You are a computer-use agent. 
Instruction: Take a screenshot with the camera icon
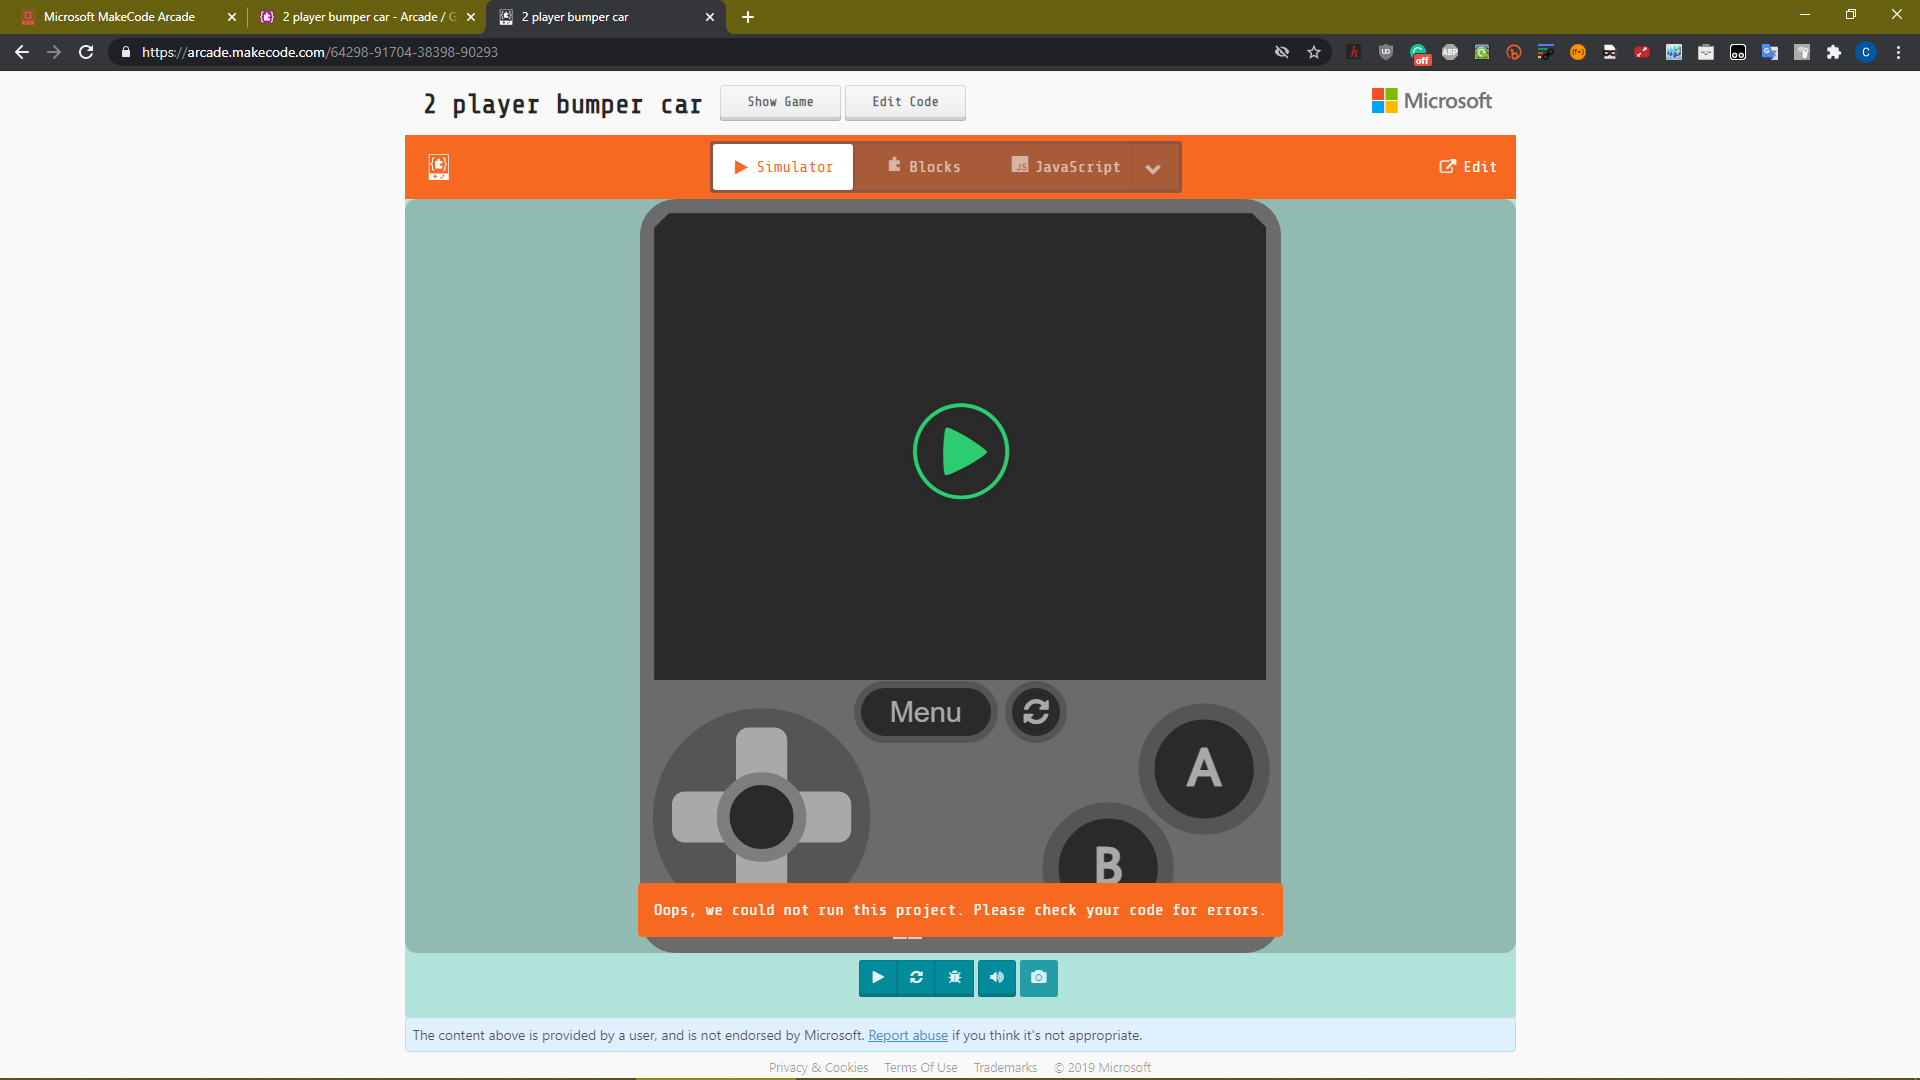point(1039,977)
